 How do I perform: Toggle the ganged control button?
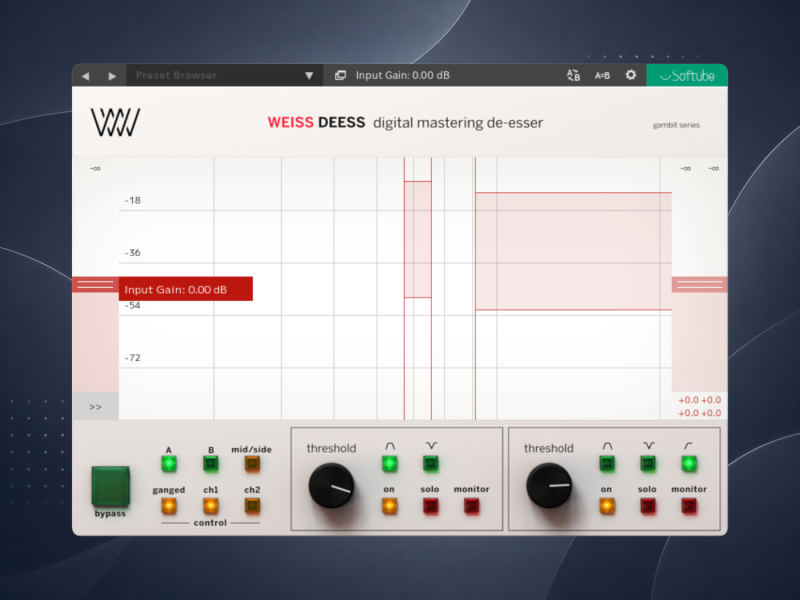[169, 506]
